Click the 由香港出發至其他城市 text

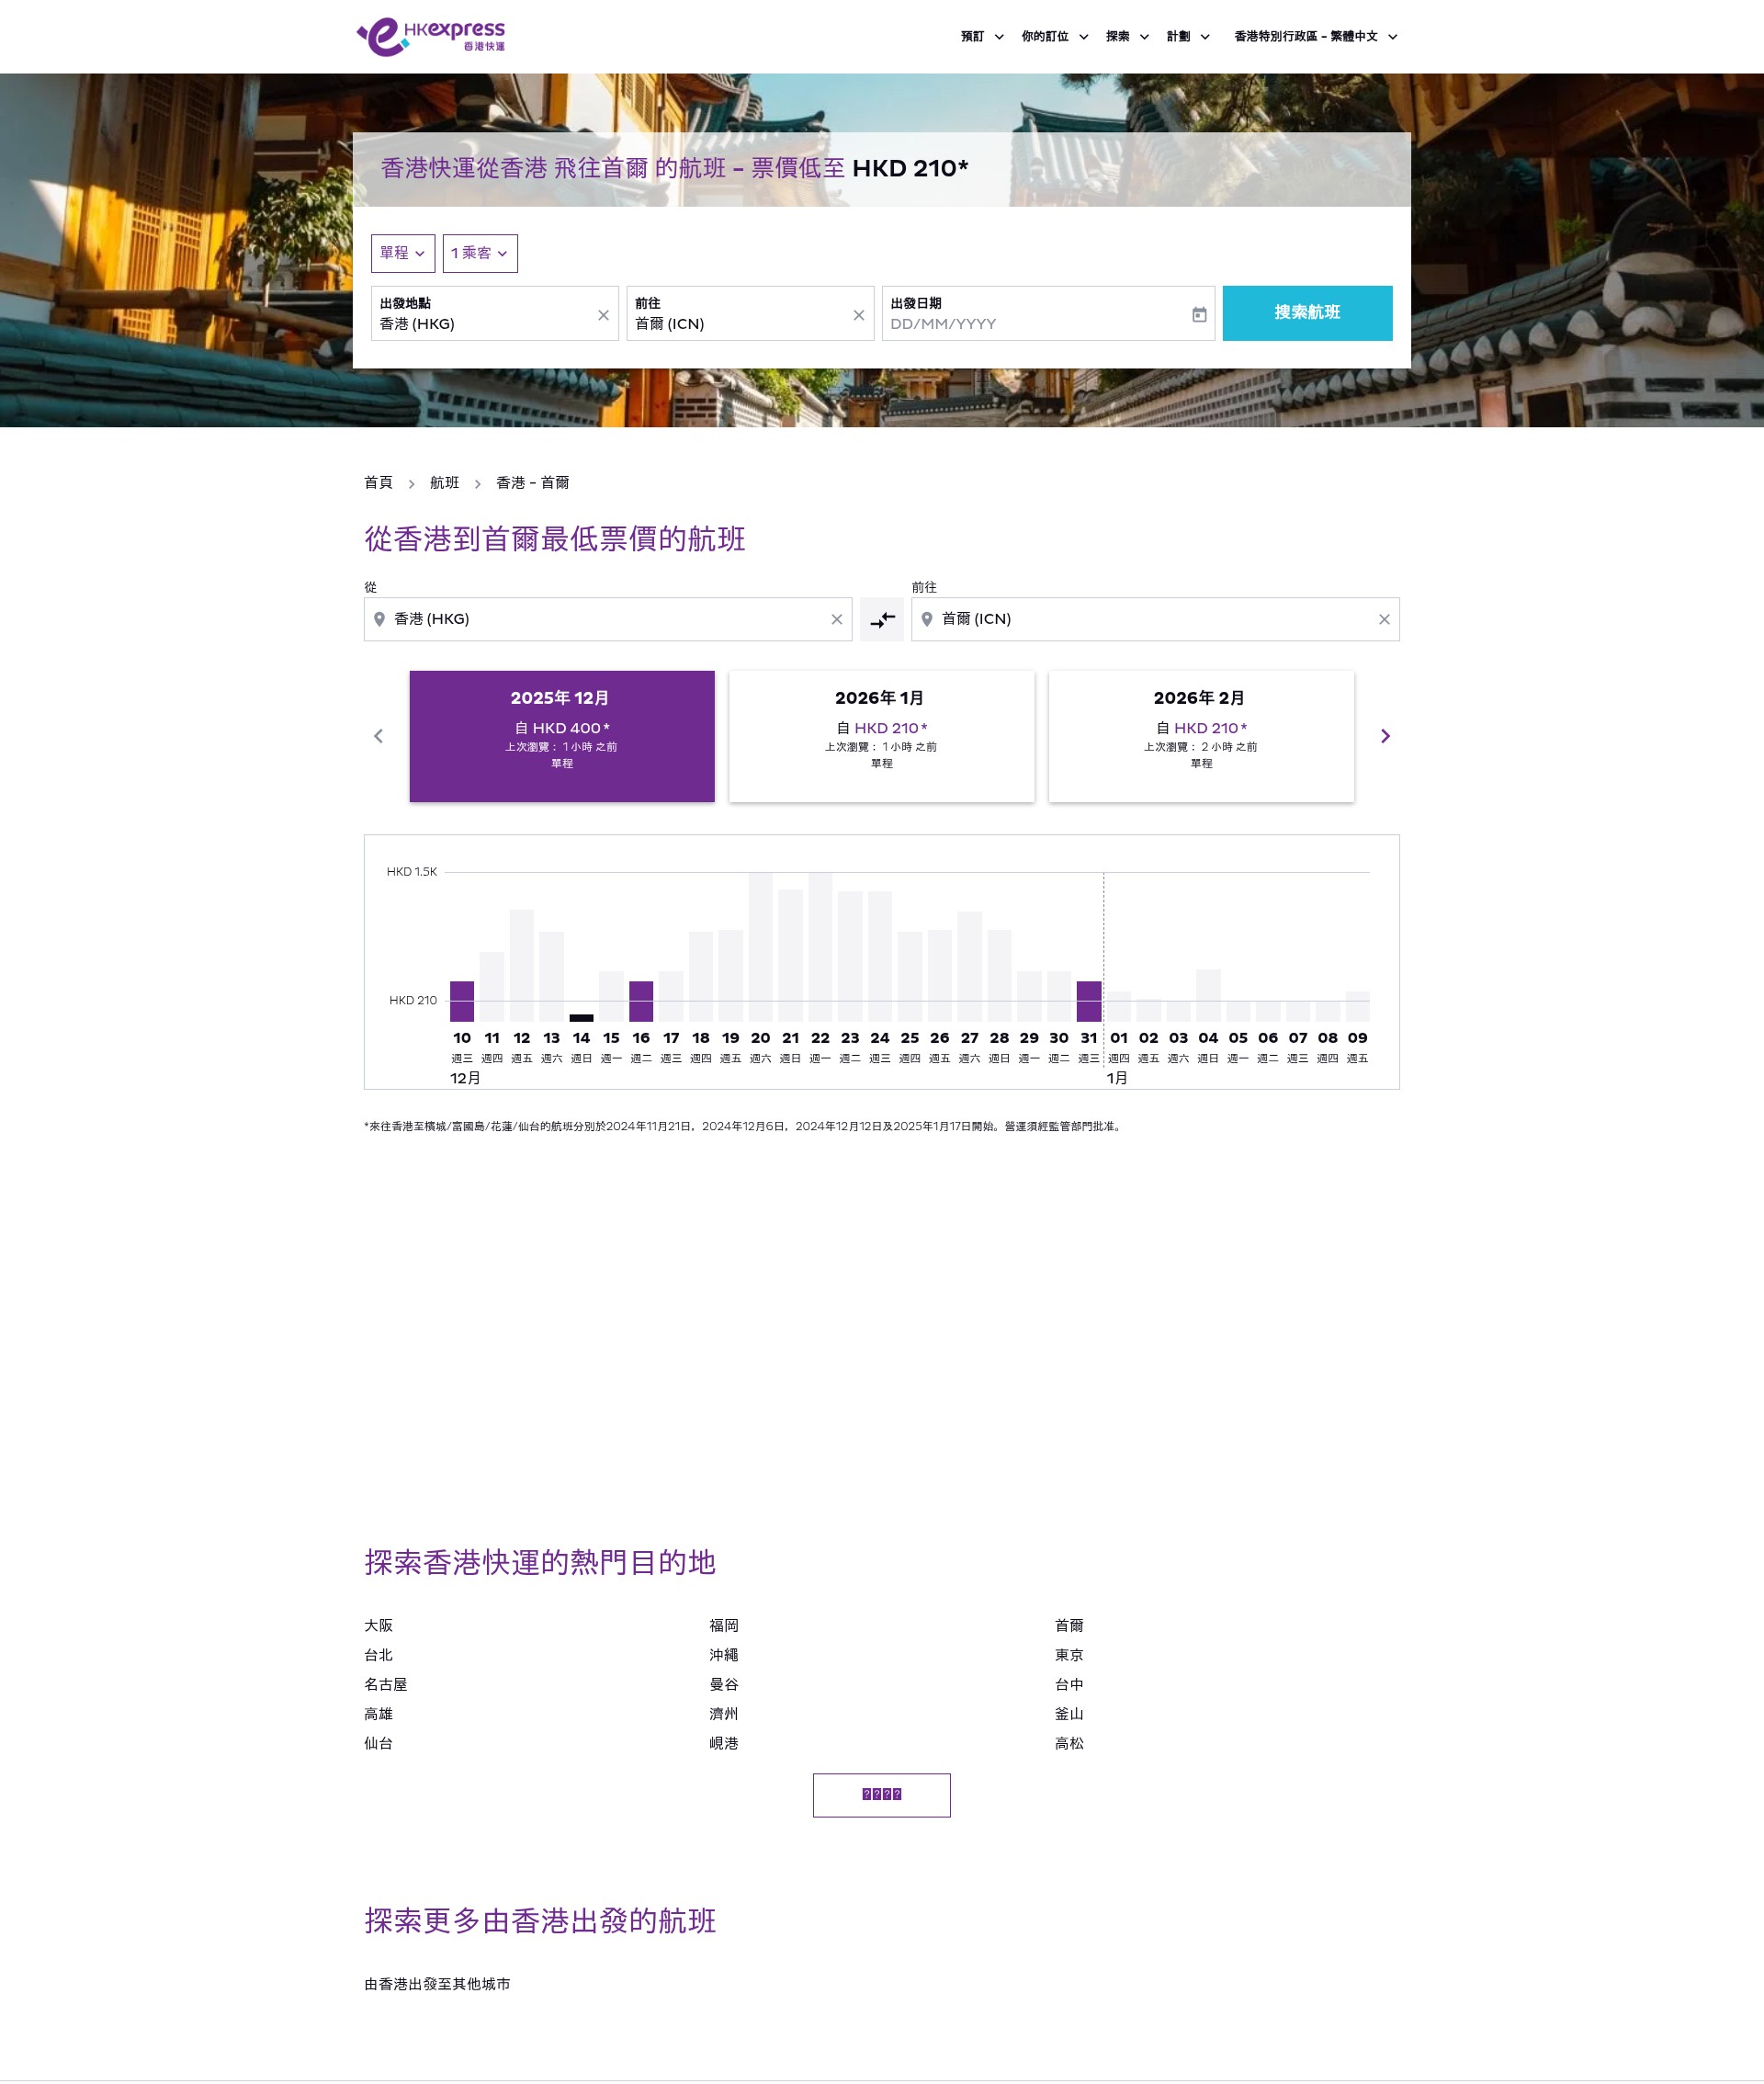point(437,1984)
